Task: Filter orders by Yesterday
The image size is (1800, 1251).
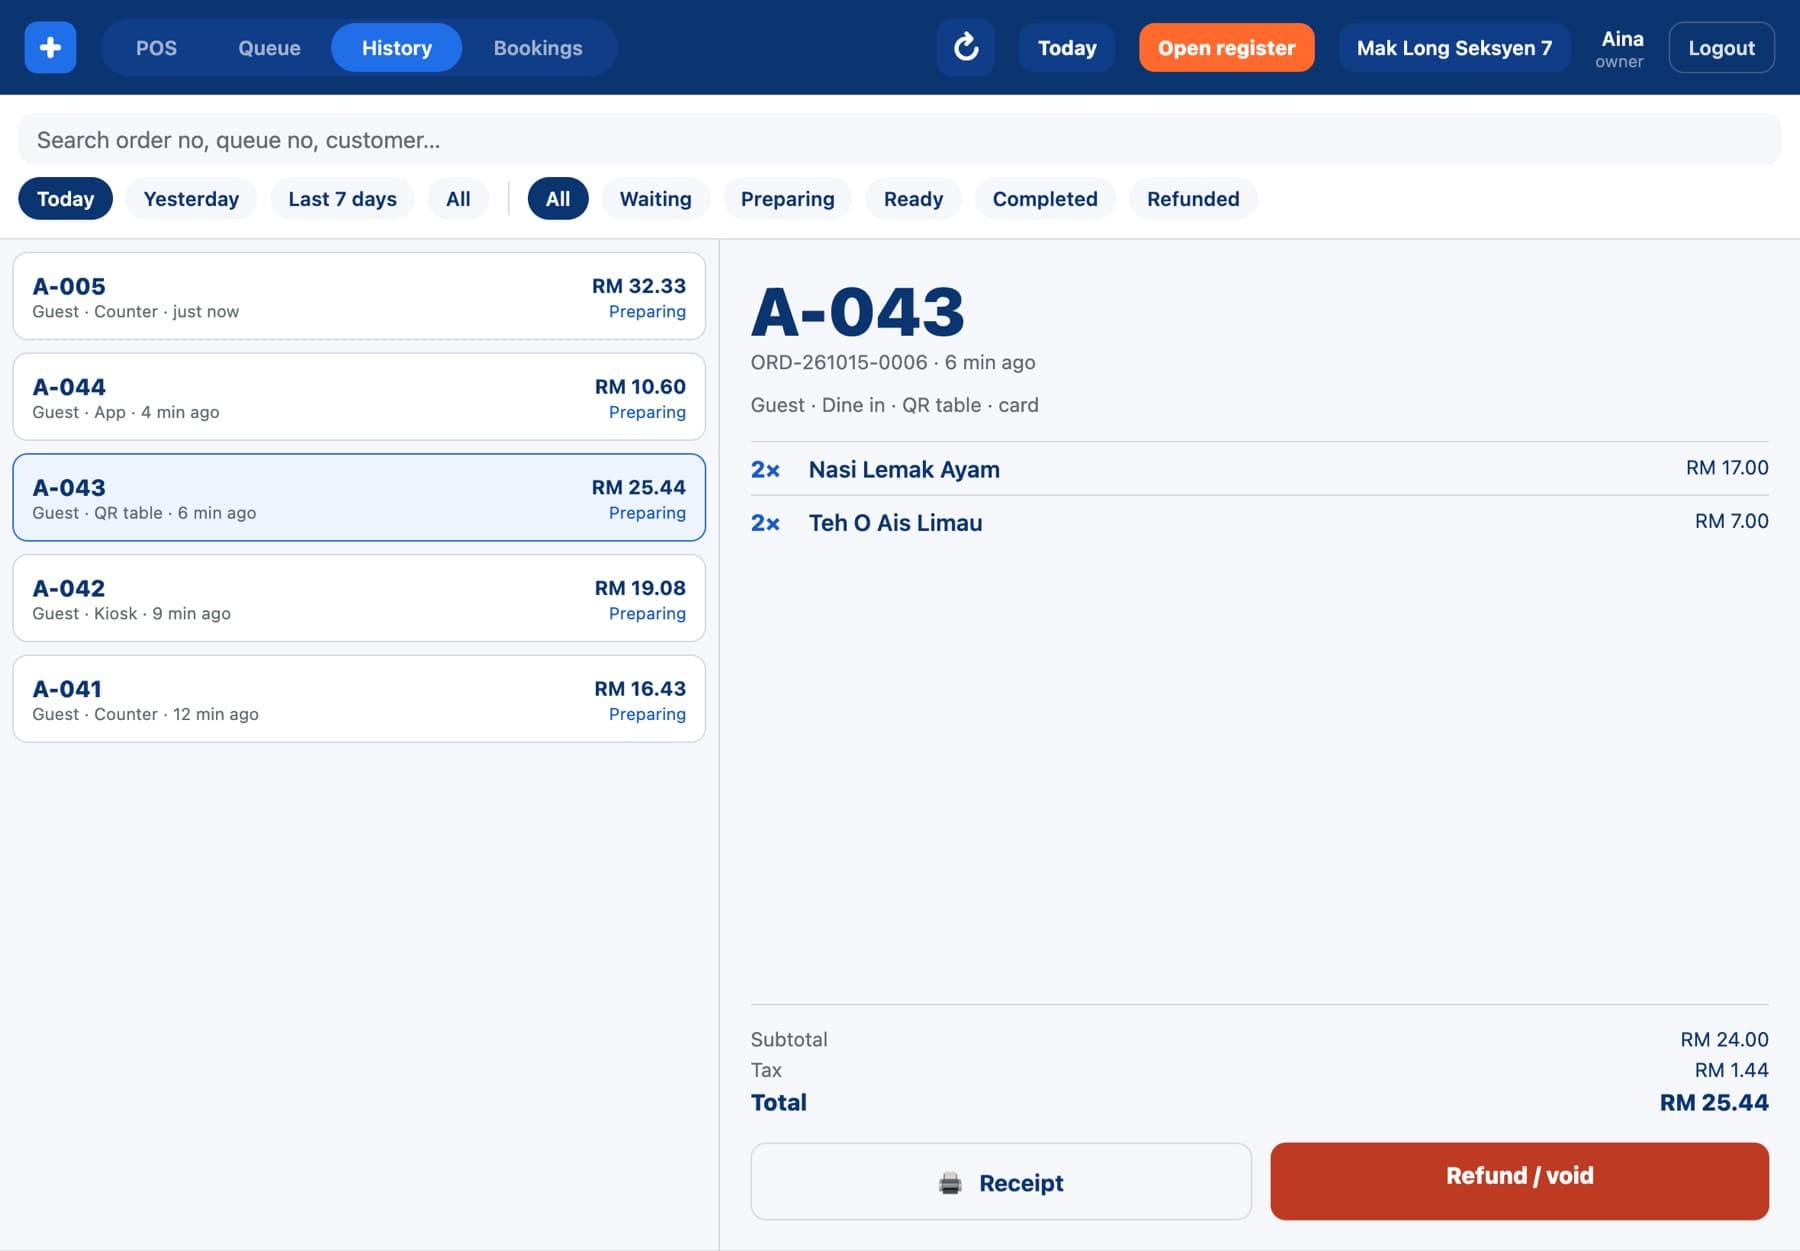Action: (191, 198)
